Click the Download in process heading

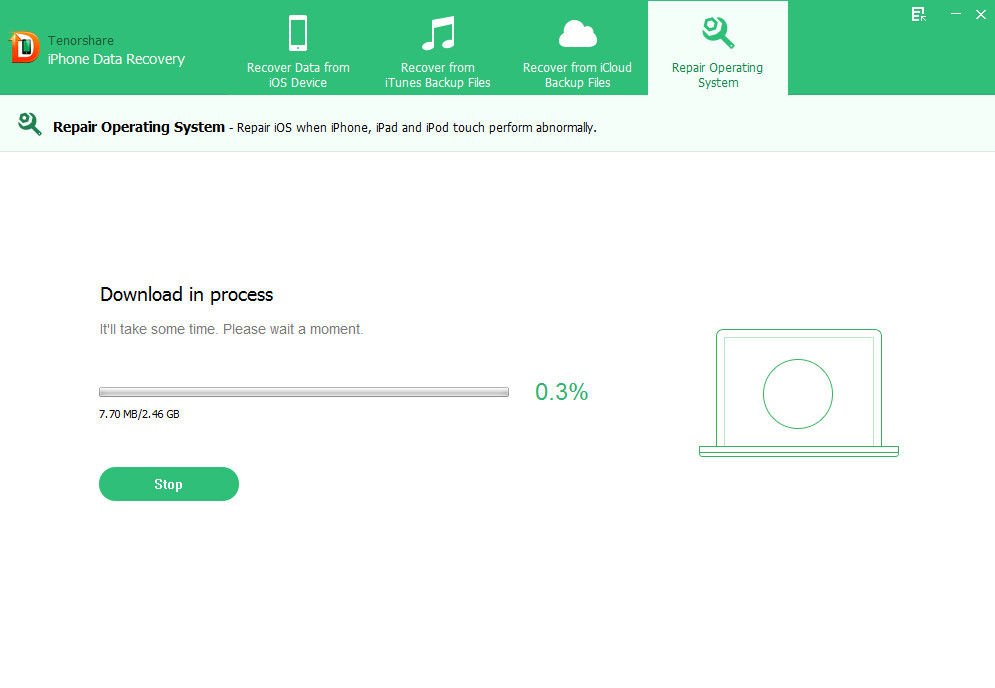187,294
